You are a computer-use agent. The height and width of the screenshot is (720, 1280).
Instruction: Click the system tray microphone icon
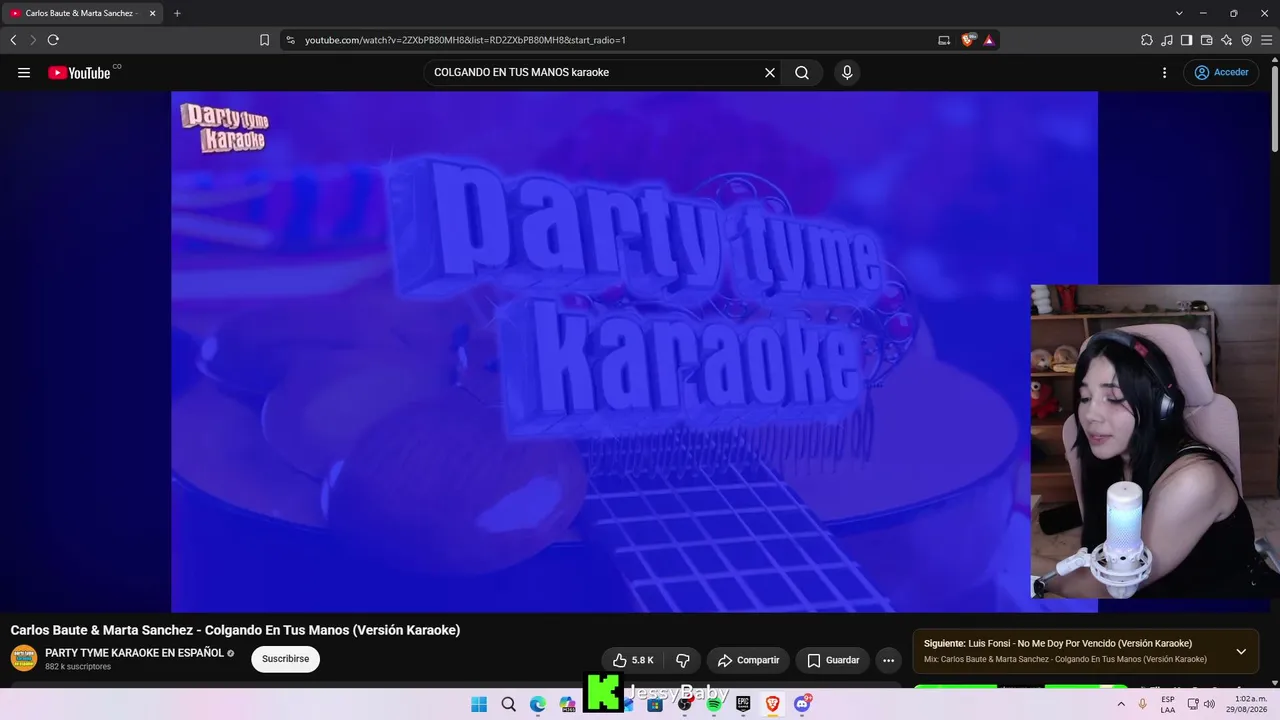click(1143, 704)
